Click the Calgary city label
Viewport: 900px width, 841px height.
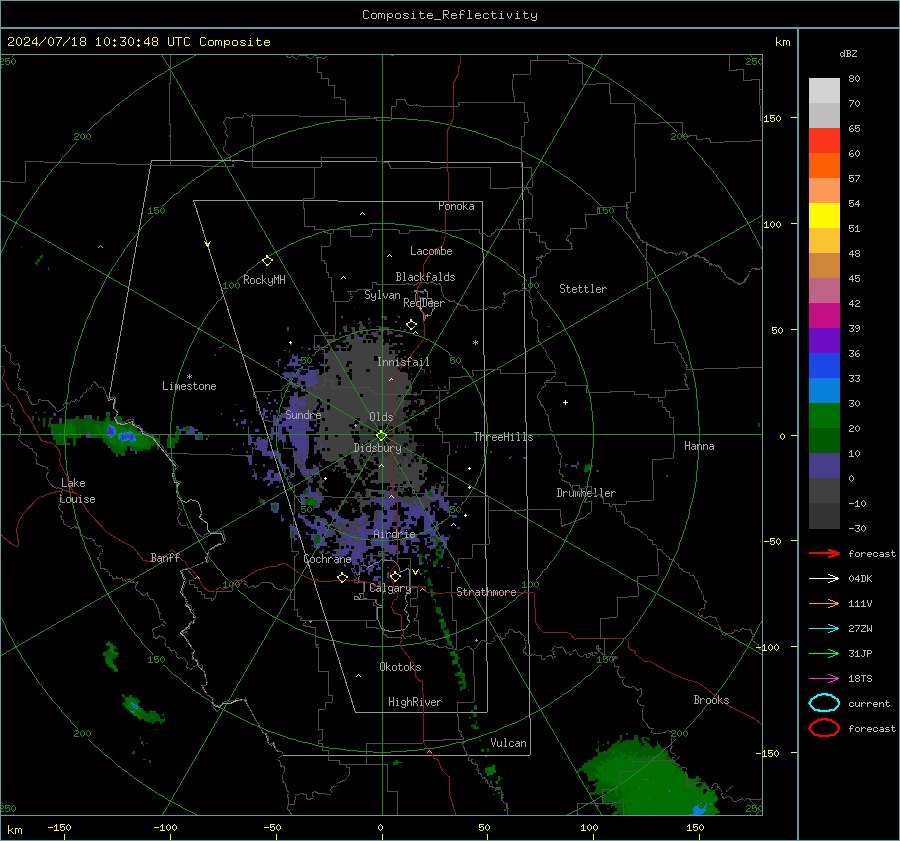point(390,588)
